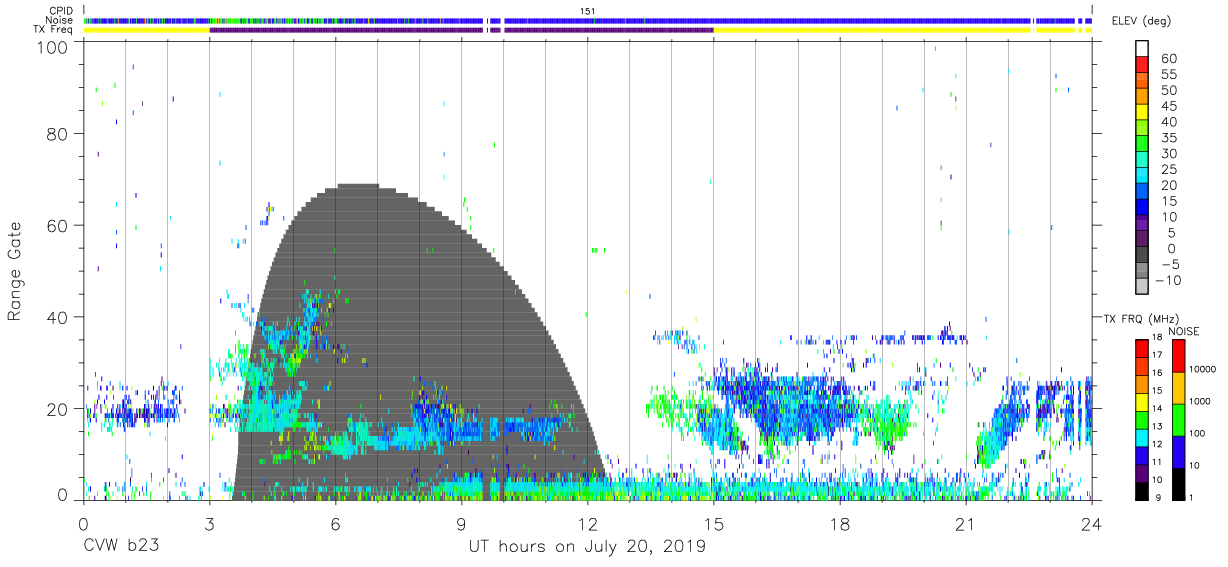This screenshot has width=1228, height=567.
Task: Select the 'Noise' row label at top left
Action: pyautogui.click(x=60, y=20)
